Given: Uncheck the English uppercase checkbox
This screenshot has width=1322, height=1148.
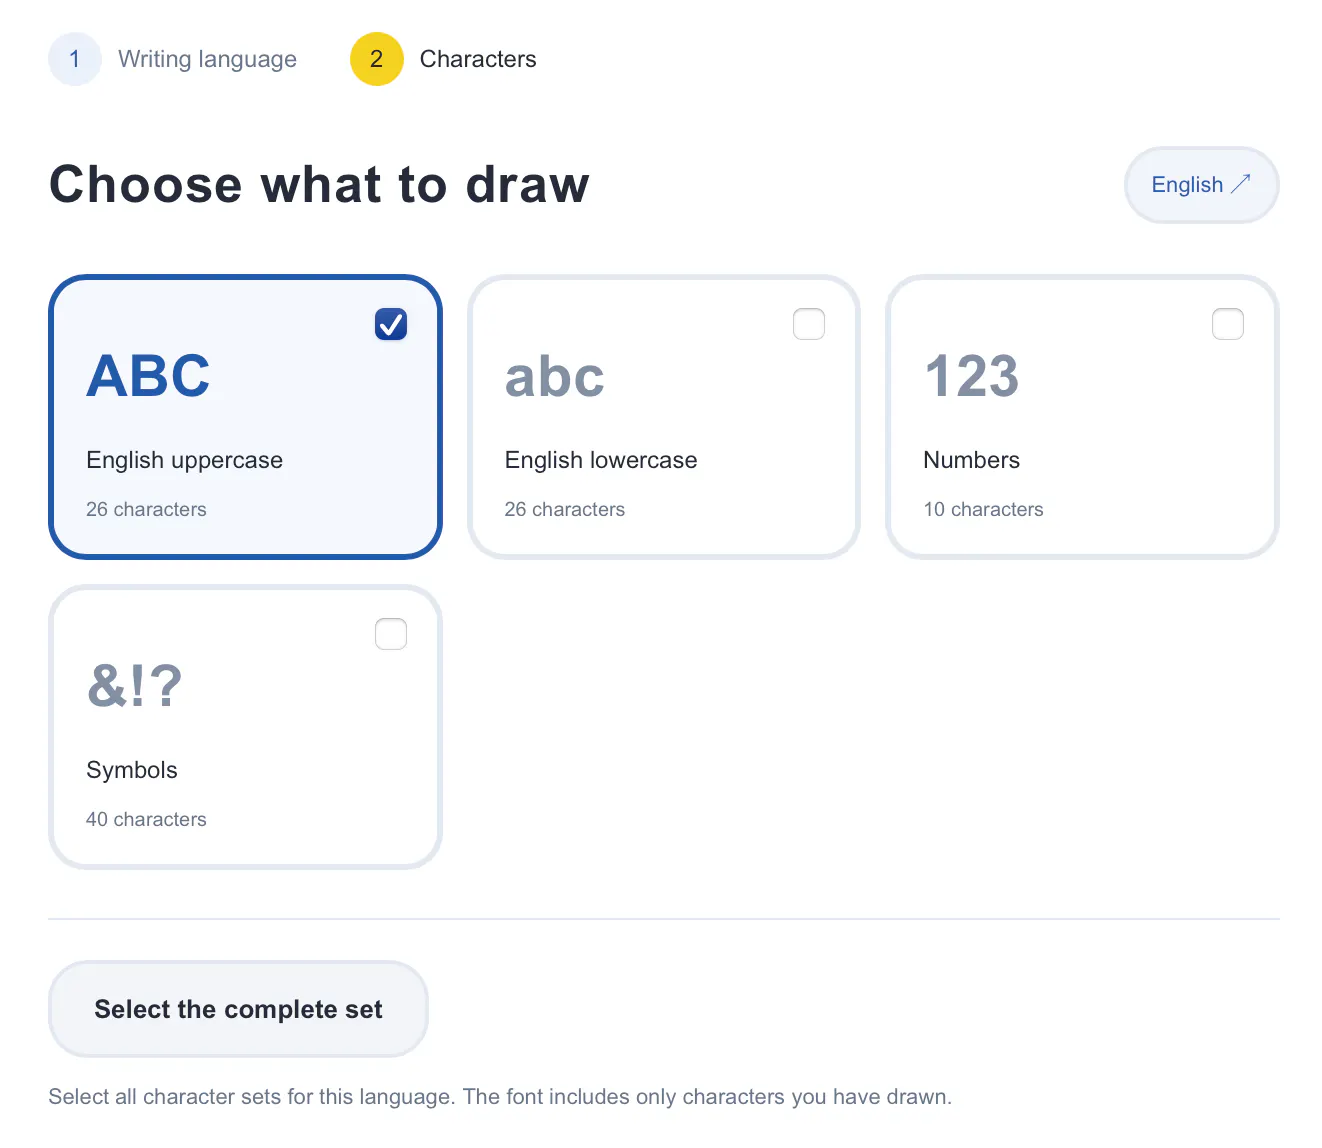Looking at the screenshot, I should click(391, 324).
